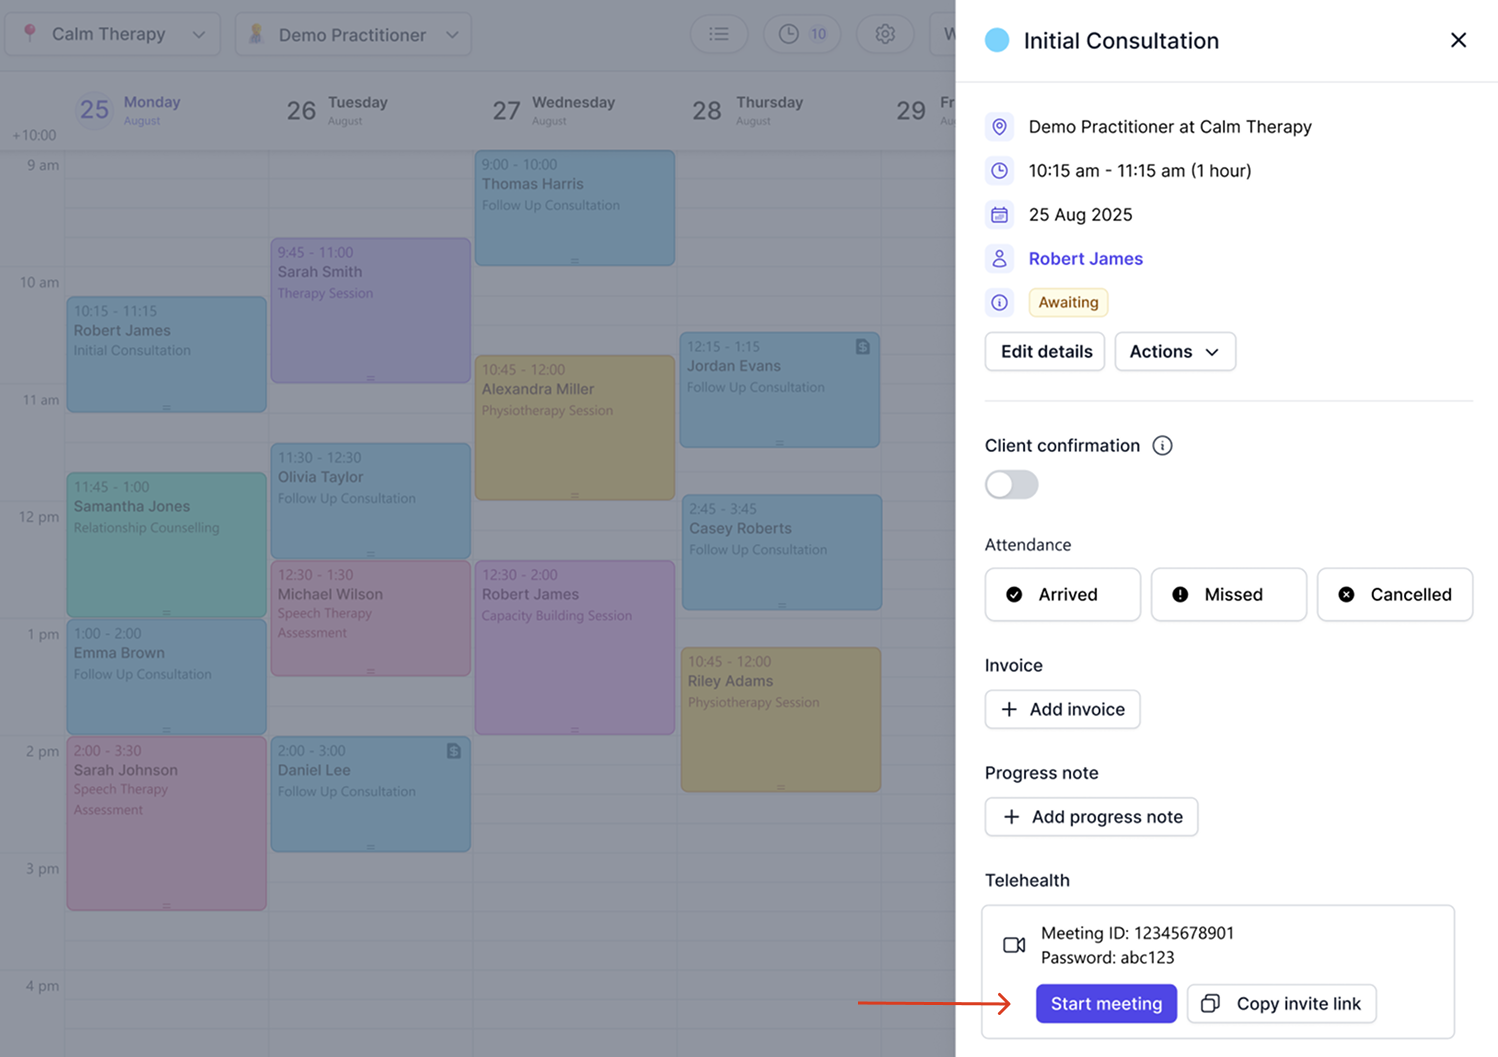
Task: Click the note icon on Daniel Lee appointment
Action: (454, 751)
